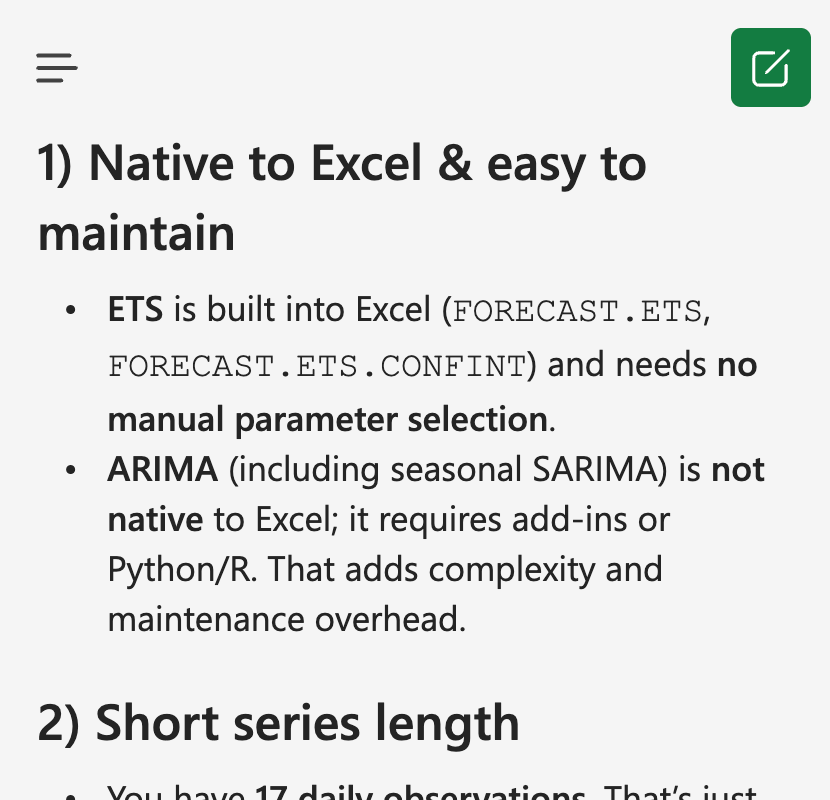
Task: Click the bold "ARIMA" term
Action: coord(162,469)
